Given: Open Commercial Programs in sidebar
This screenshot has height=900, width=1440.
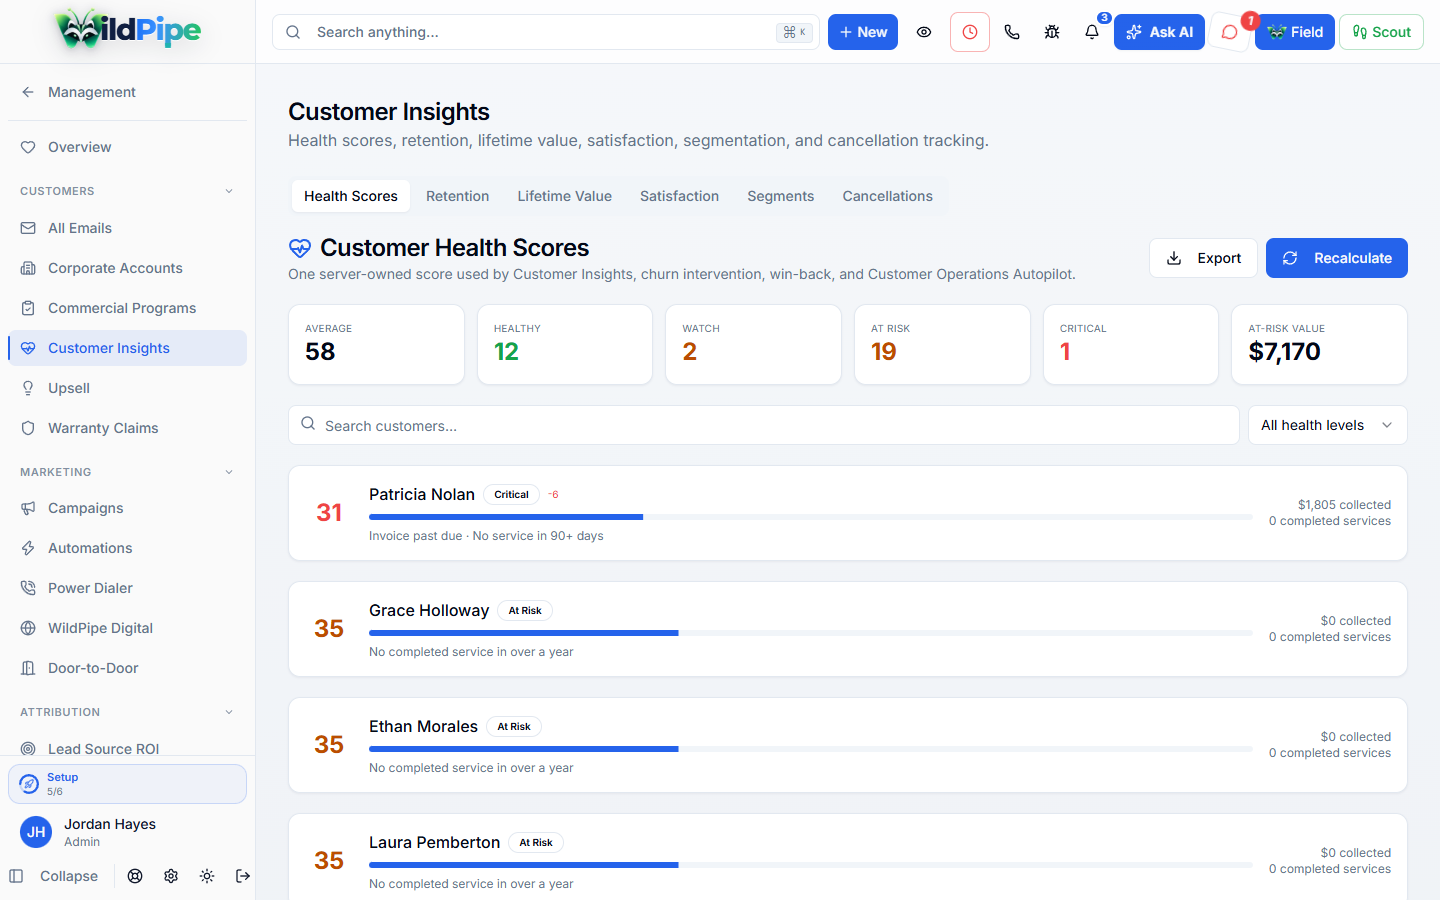Looking at the screenshot, I should point(127,308).
